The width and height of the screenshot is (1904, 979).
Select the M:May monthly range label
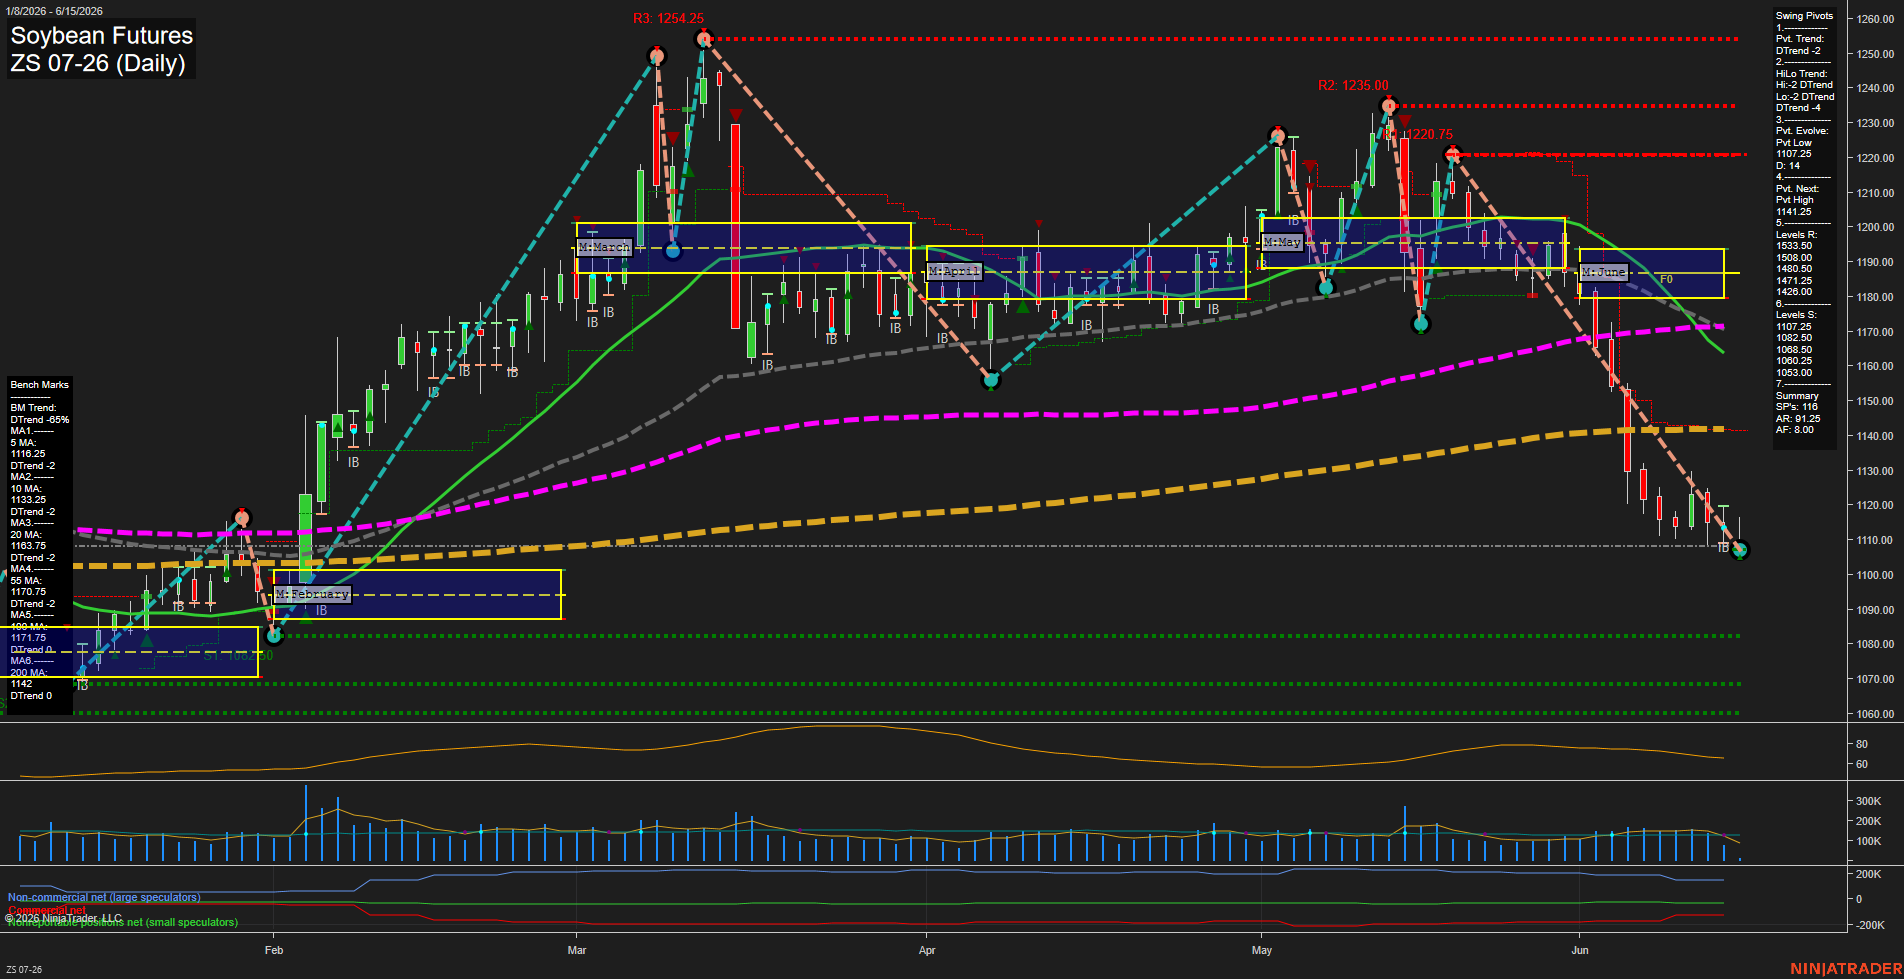point(1282,242)
